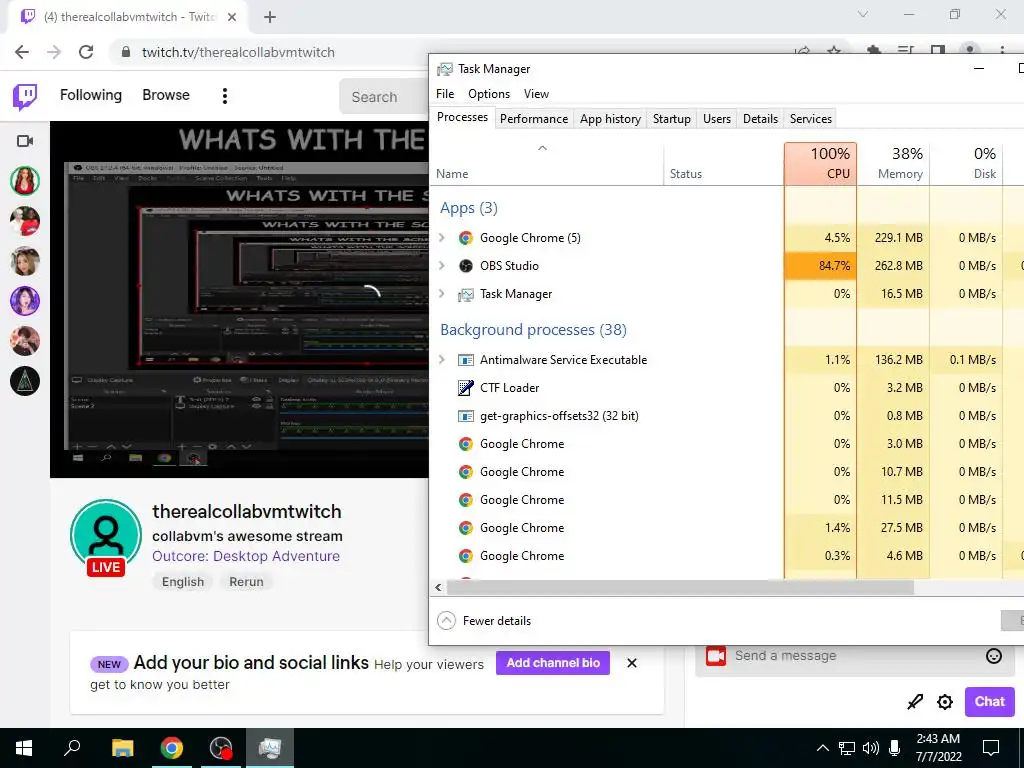Click the Twitch stream video player

coord(240,299)
